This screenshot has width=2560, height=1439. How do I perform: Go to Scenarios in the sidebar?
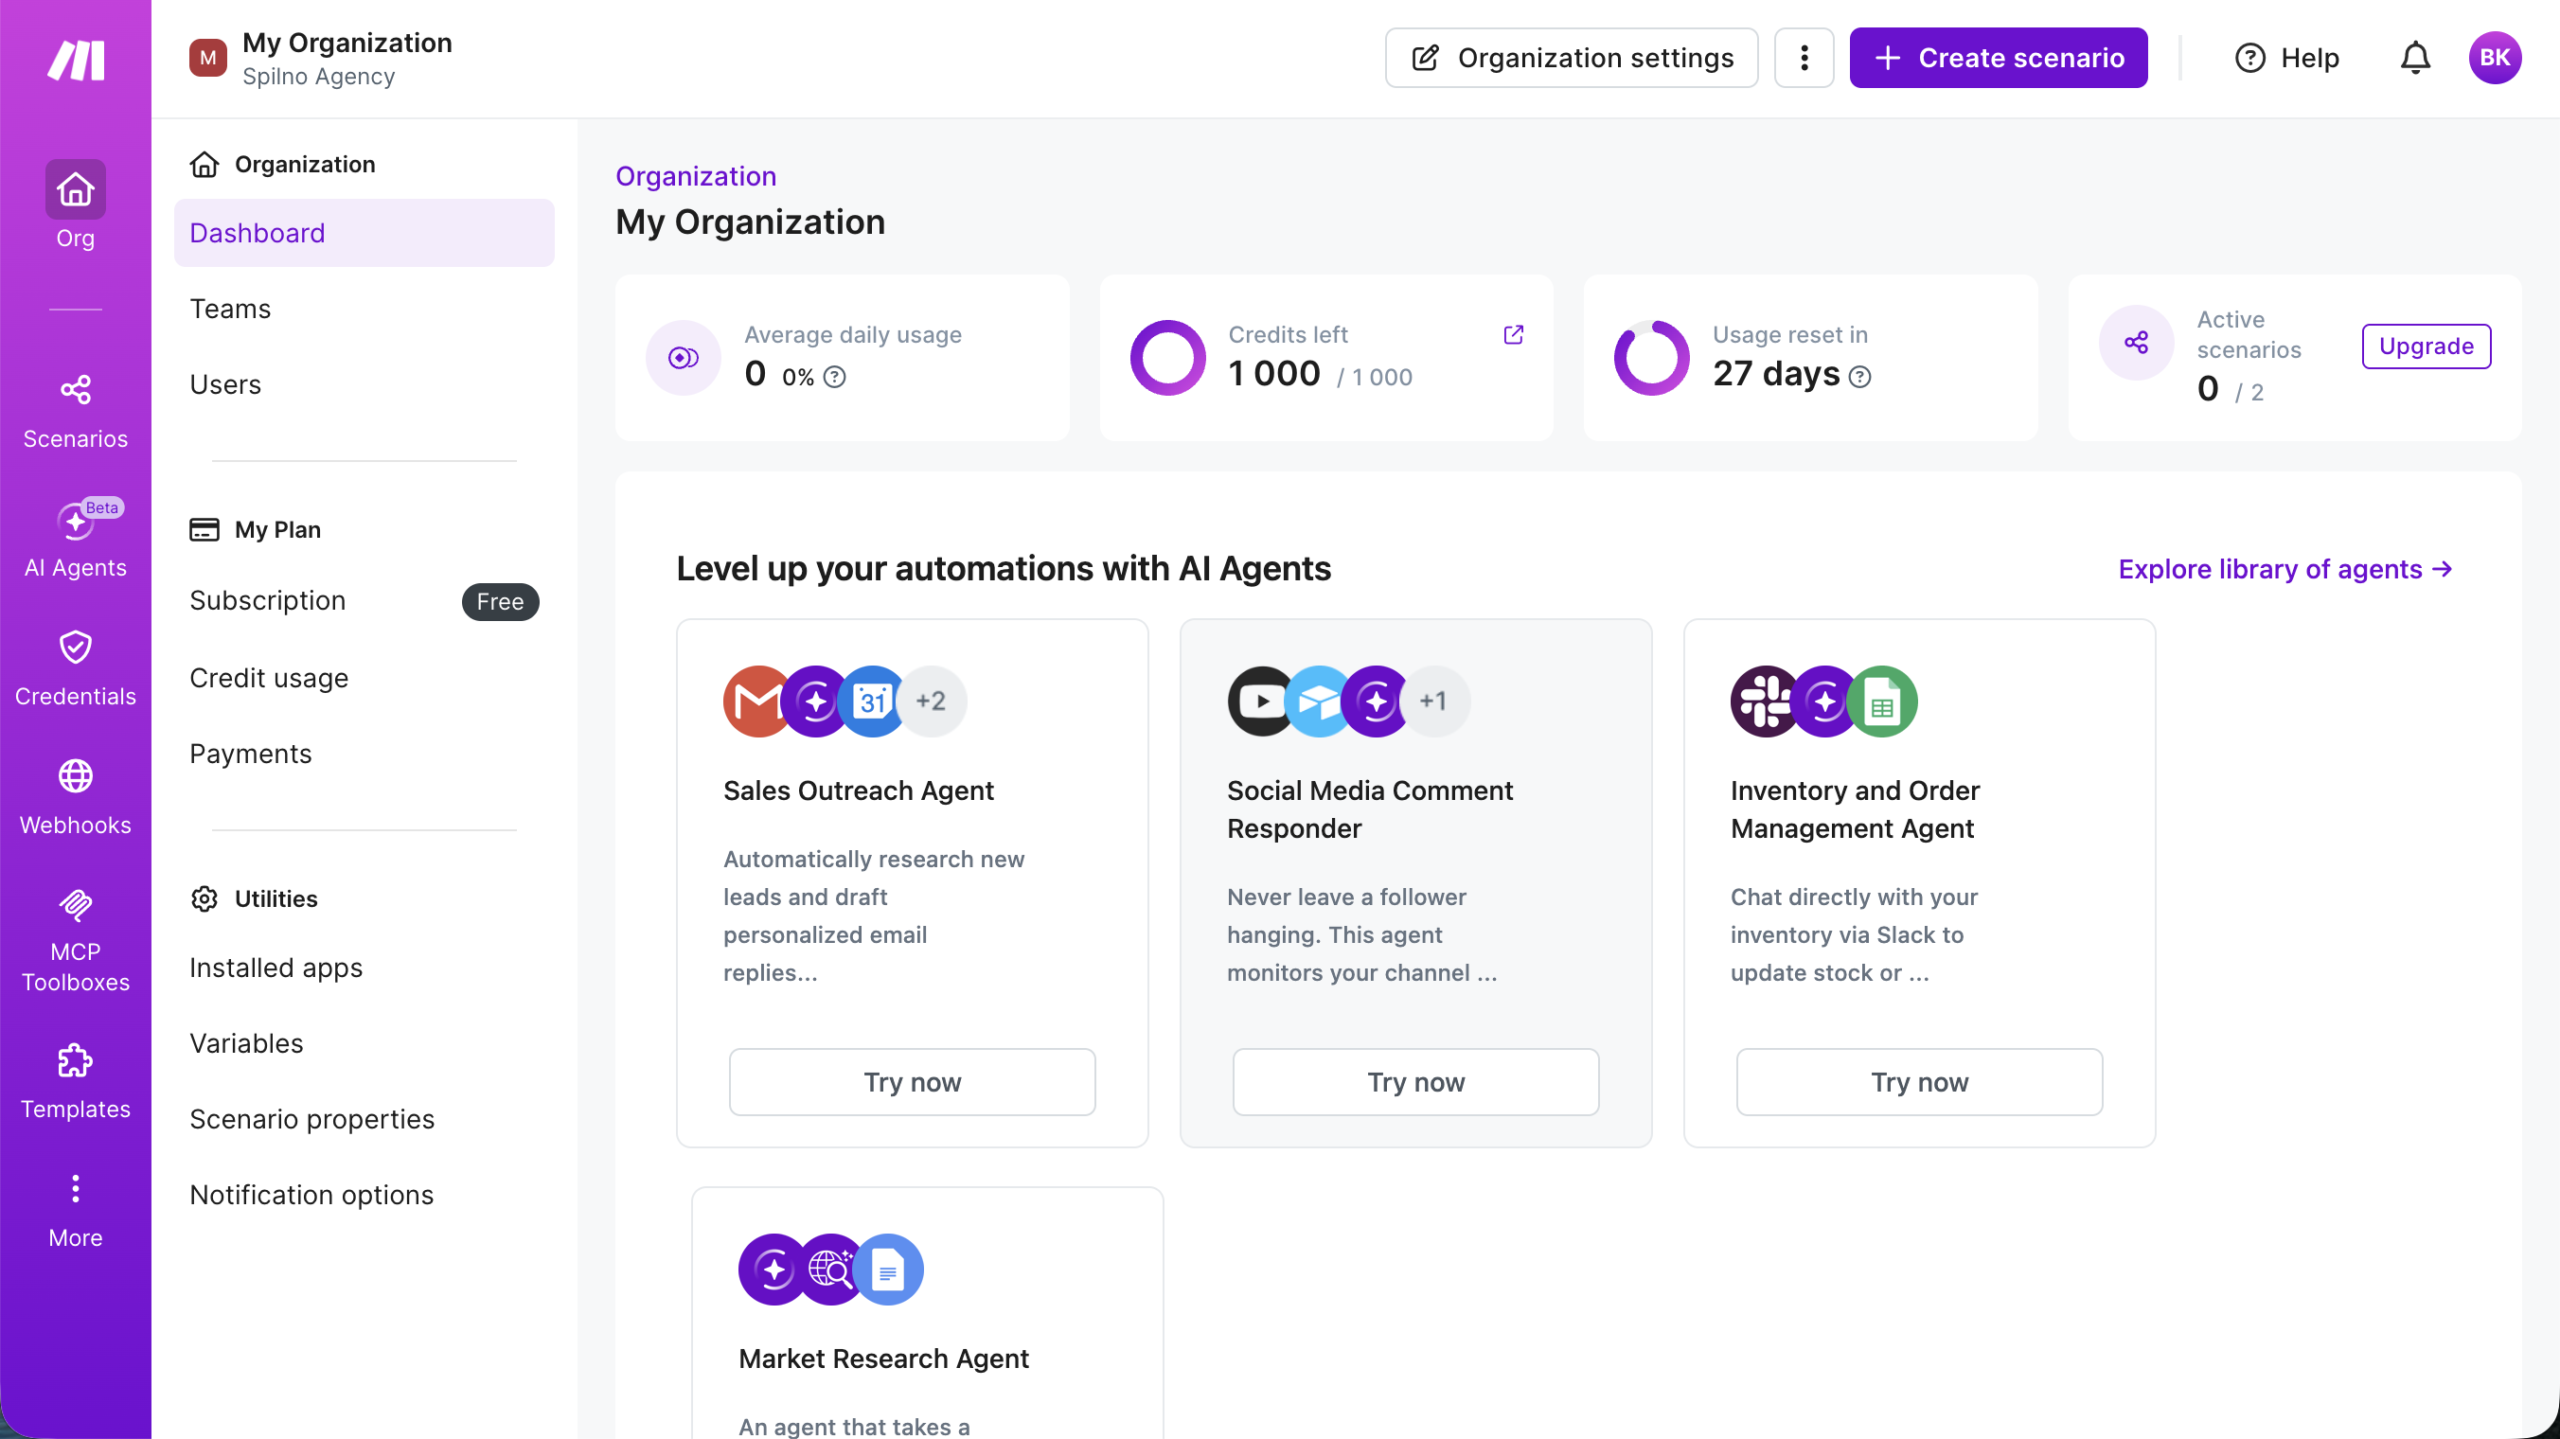coord(75,411)
